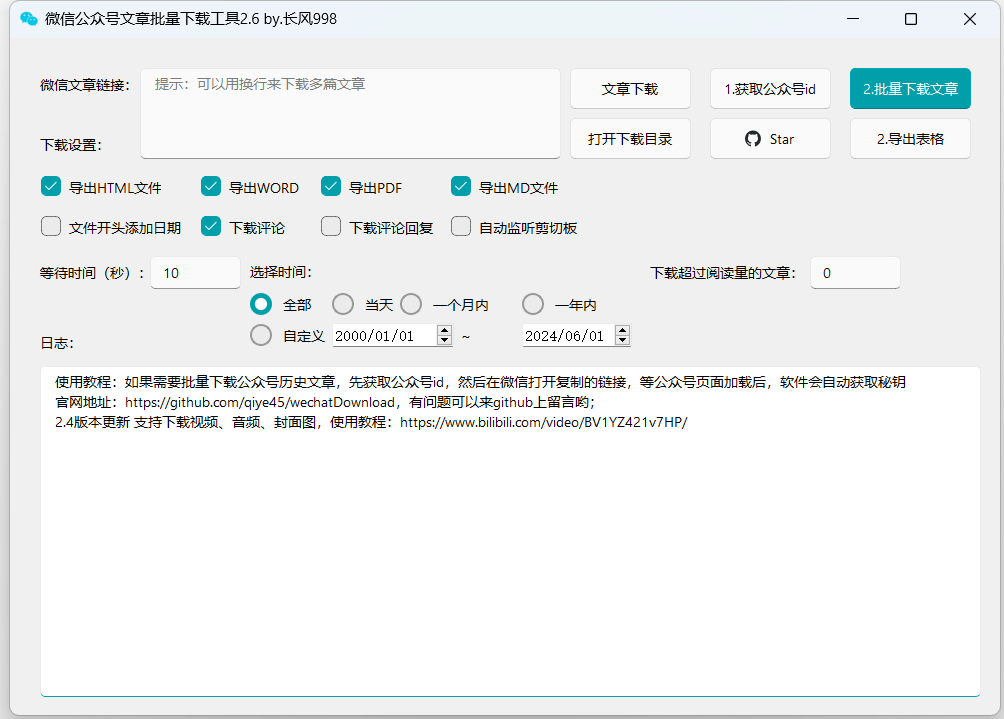The height and width of the screenshot is (719, 1004).
Task: Click the 等待时间 seconds field
Action: pos(195,273)
